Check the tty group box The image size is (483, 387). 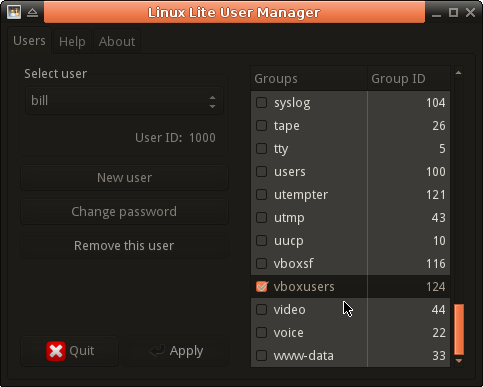point(261,149)
